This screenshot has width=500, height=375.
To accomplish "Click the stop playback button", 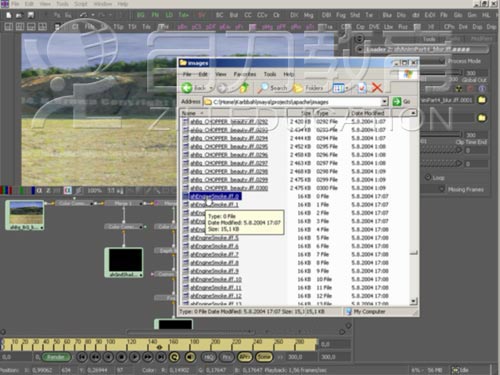I will click(121, 357).
